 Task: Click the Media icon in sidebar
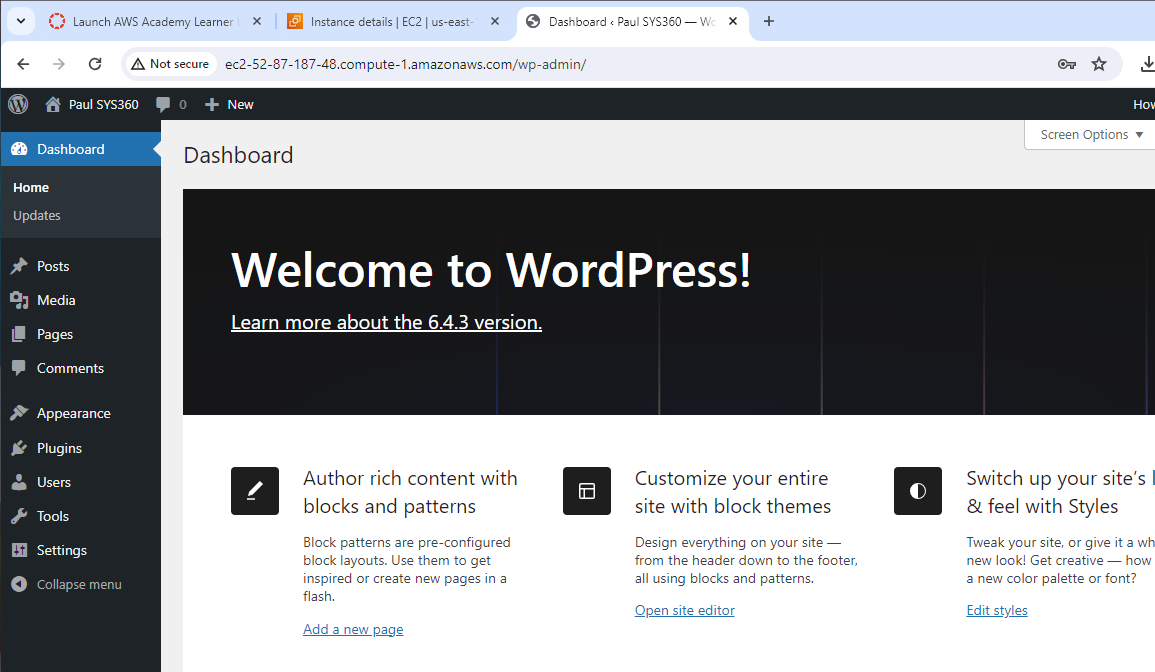pyautogui.click(x=19, y=300)
